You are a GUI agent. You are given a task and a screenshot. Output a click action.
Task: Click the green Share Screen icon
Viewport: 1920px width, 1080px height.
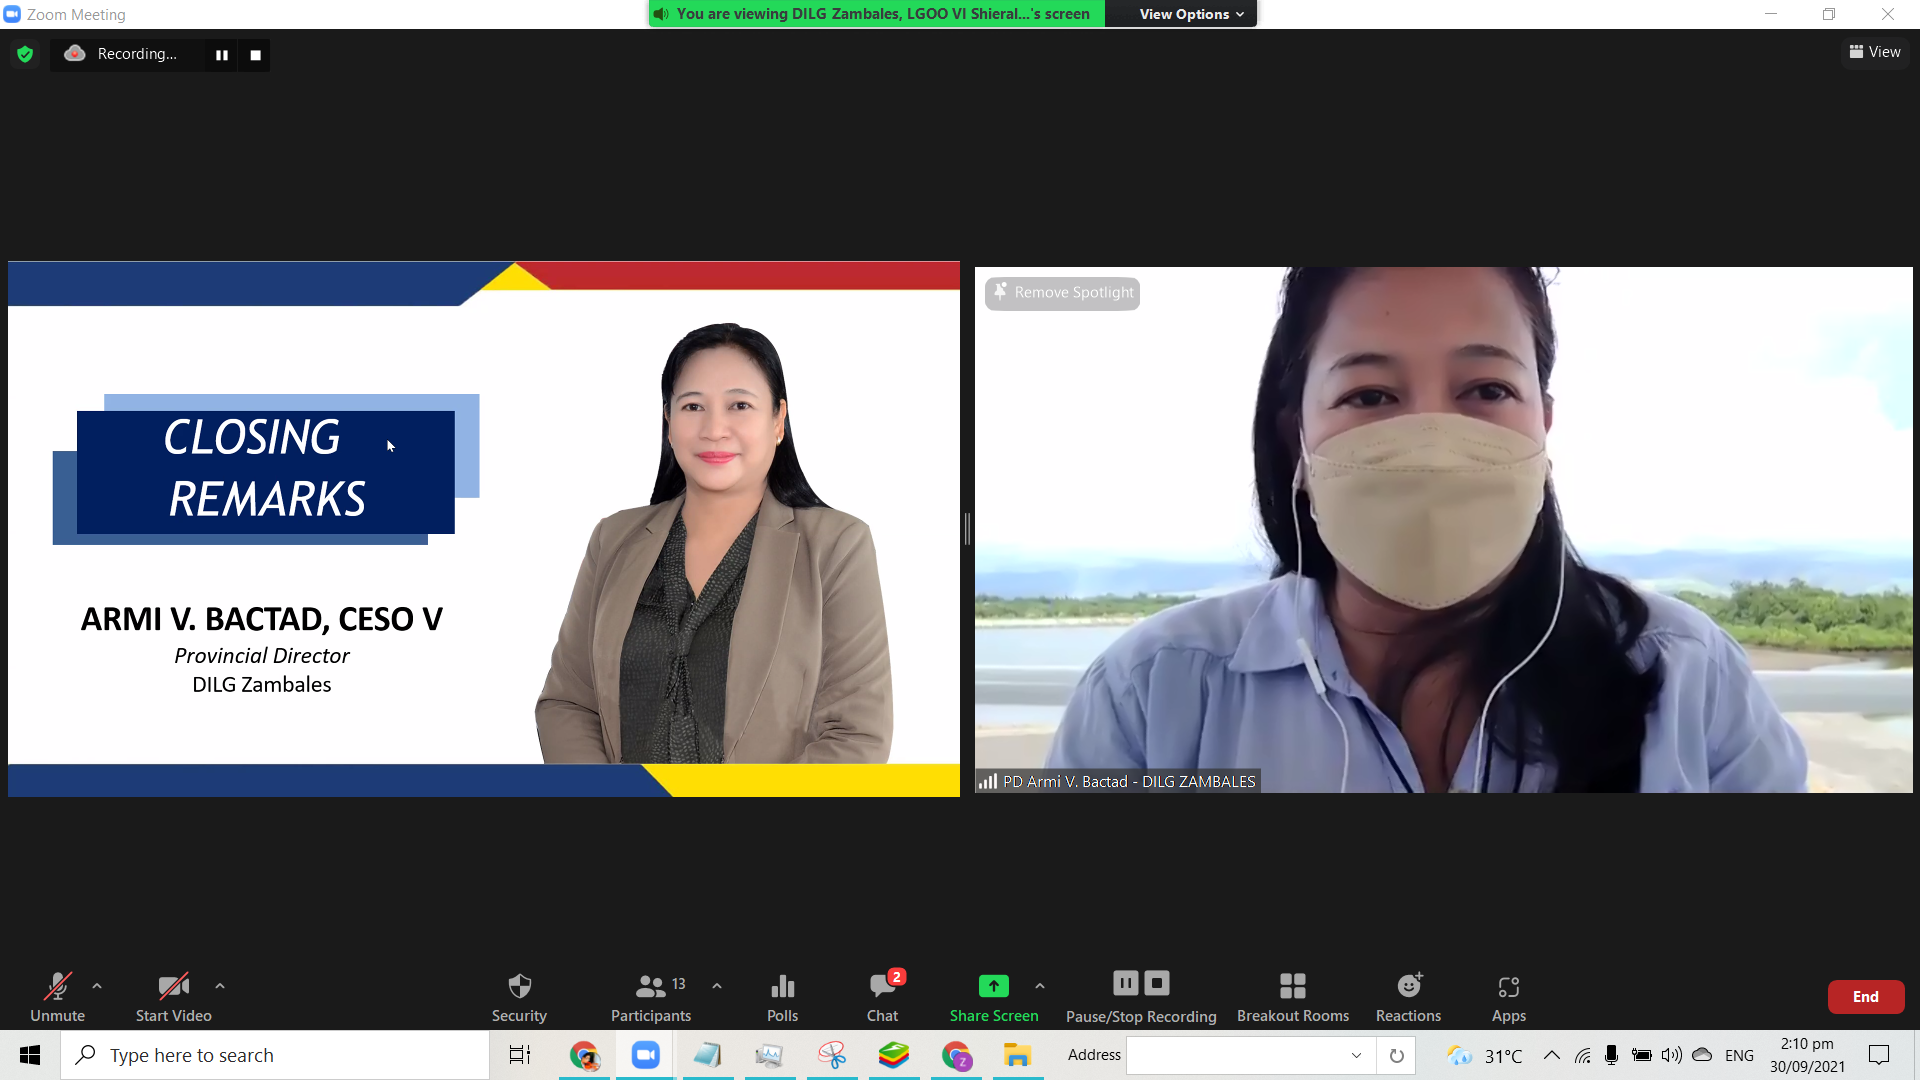pos(994,986)
